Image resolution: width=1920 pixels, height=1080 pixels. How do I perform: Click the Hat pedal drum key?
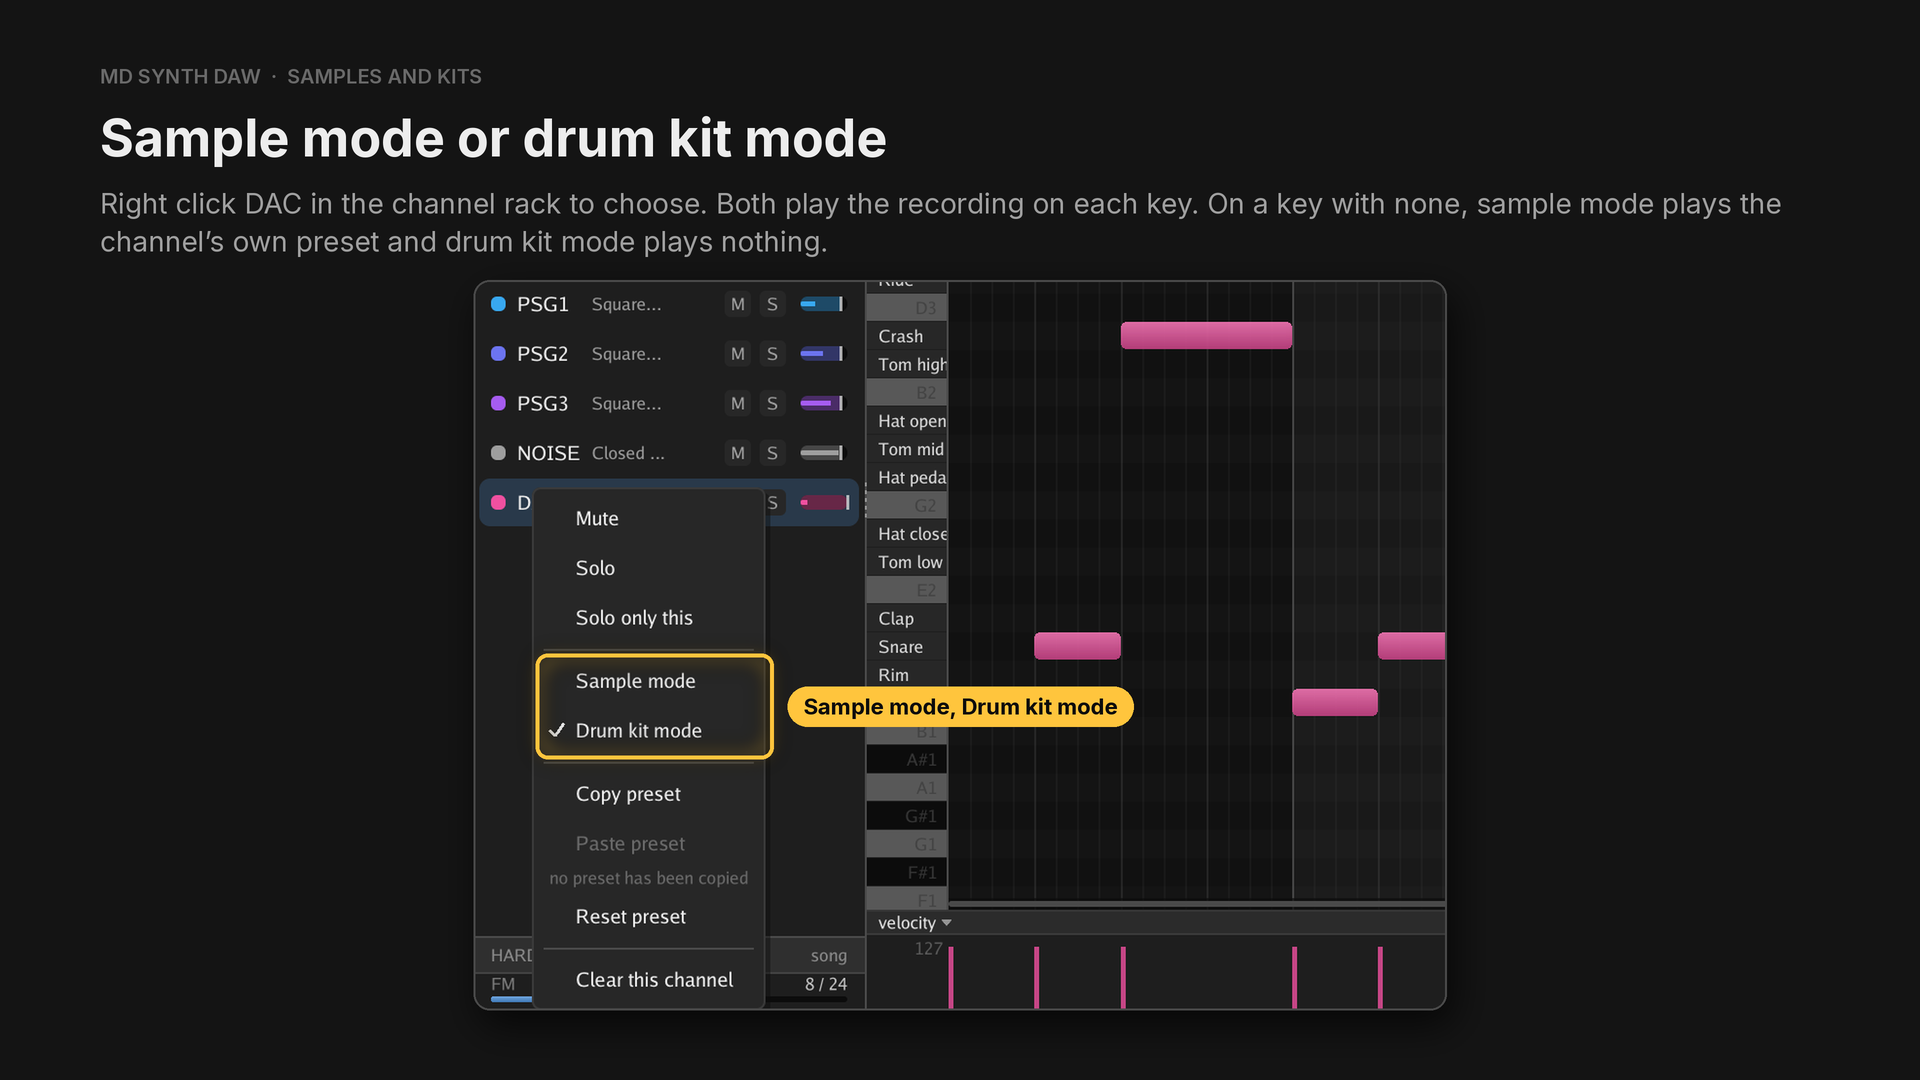point(906,478)
